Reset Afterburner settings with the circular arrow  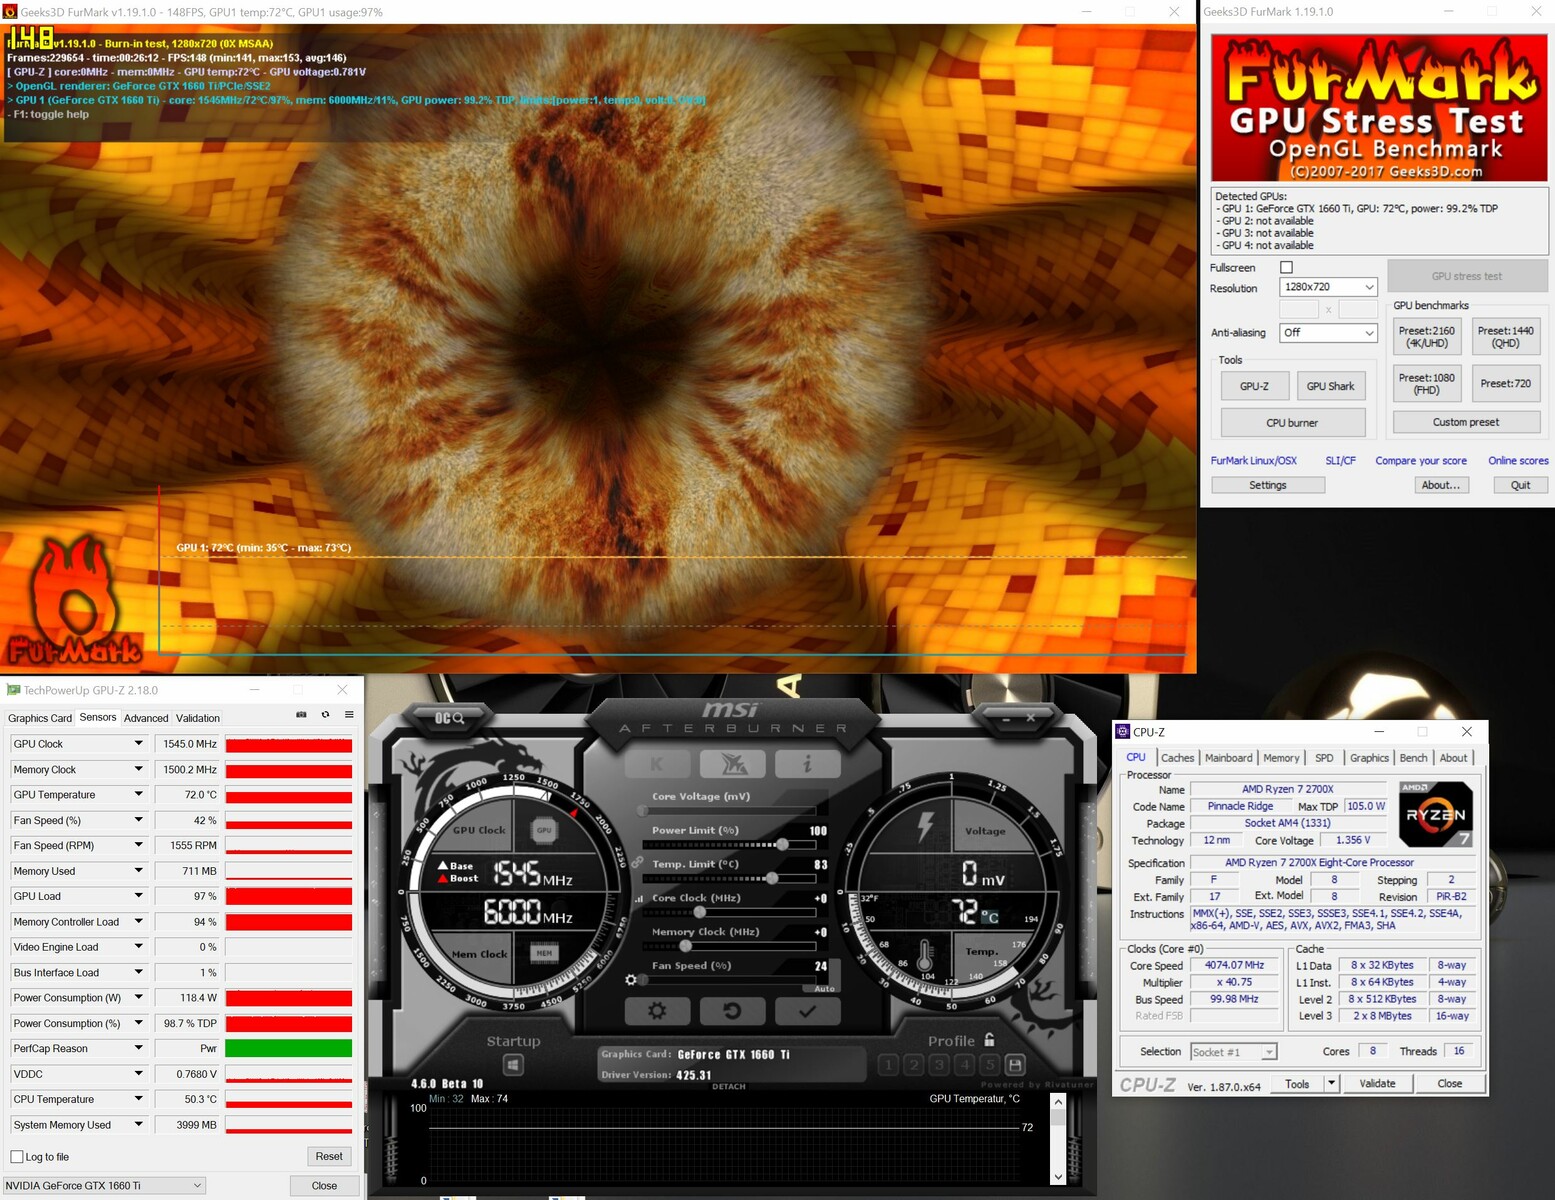tap(732, 1011)
